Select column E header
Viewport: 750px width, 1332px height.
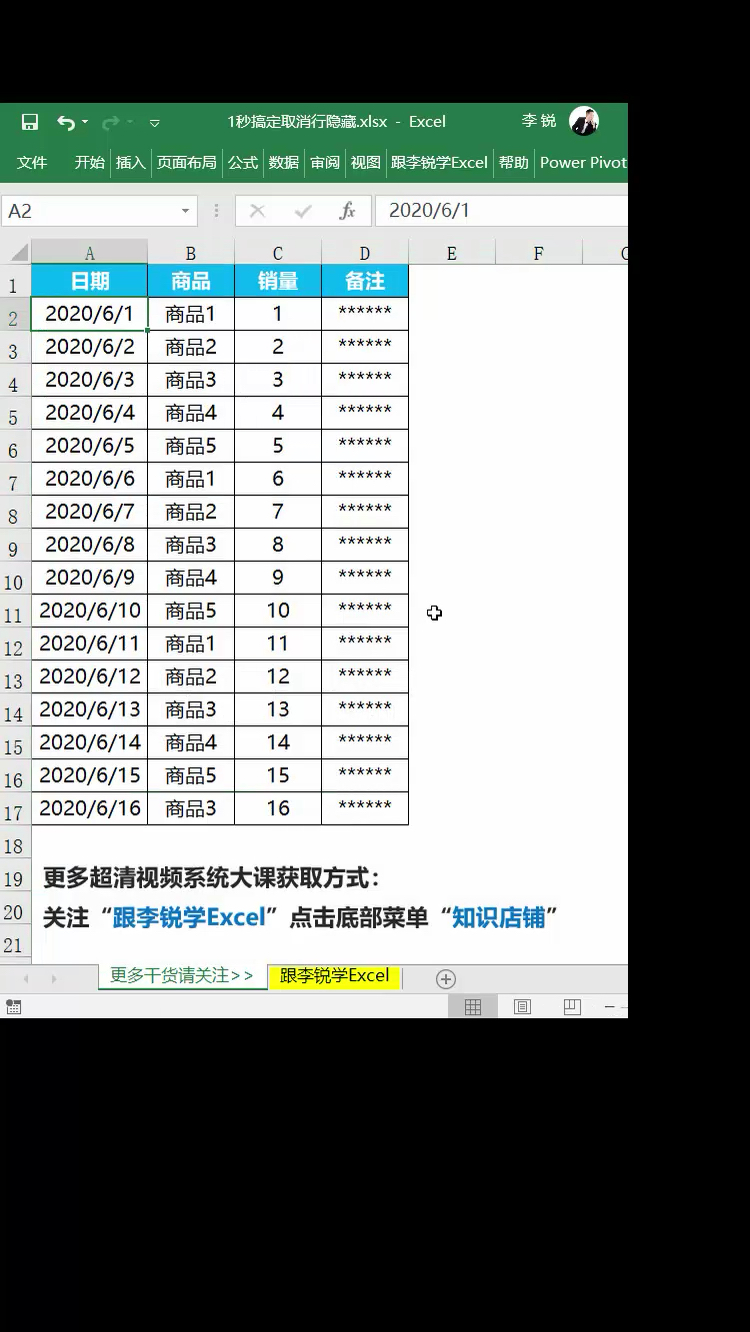[452, 253]
